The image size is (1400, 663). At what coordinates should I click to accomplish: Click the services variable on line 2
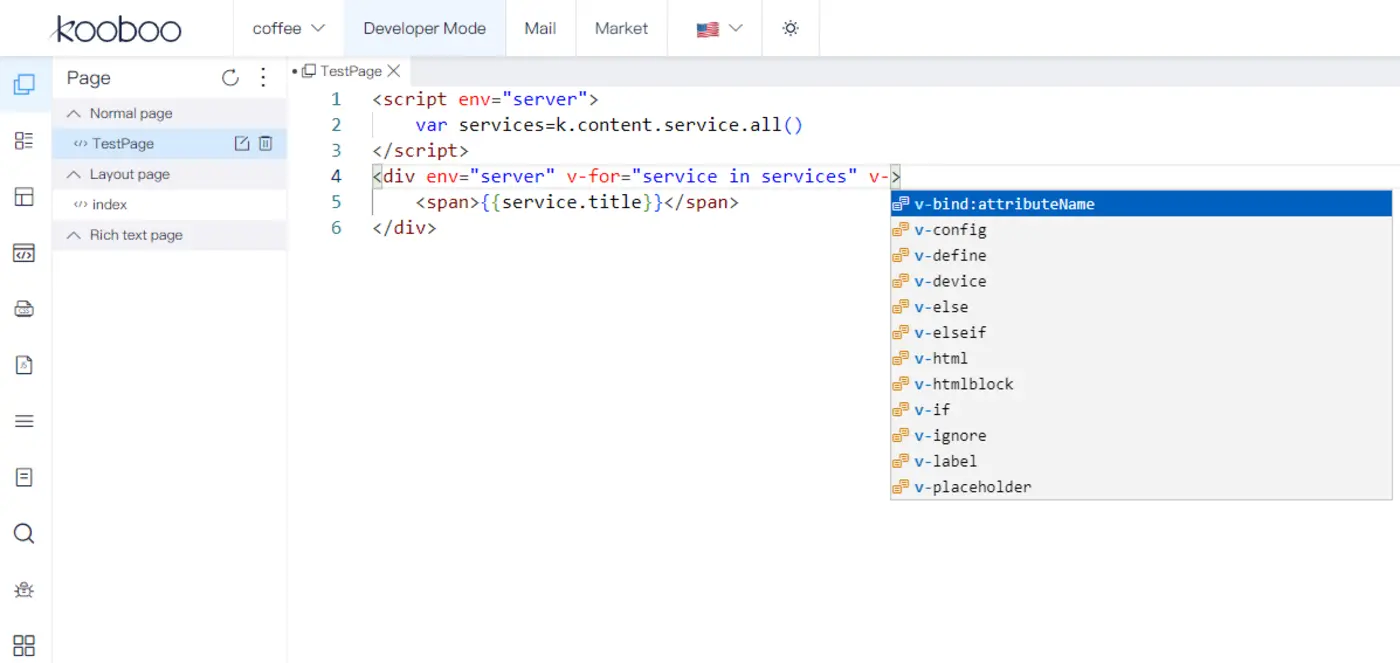(500, 125)
